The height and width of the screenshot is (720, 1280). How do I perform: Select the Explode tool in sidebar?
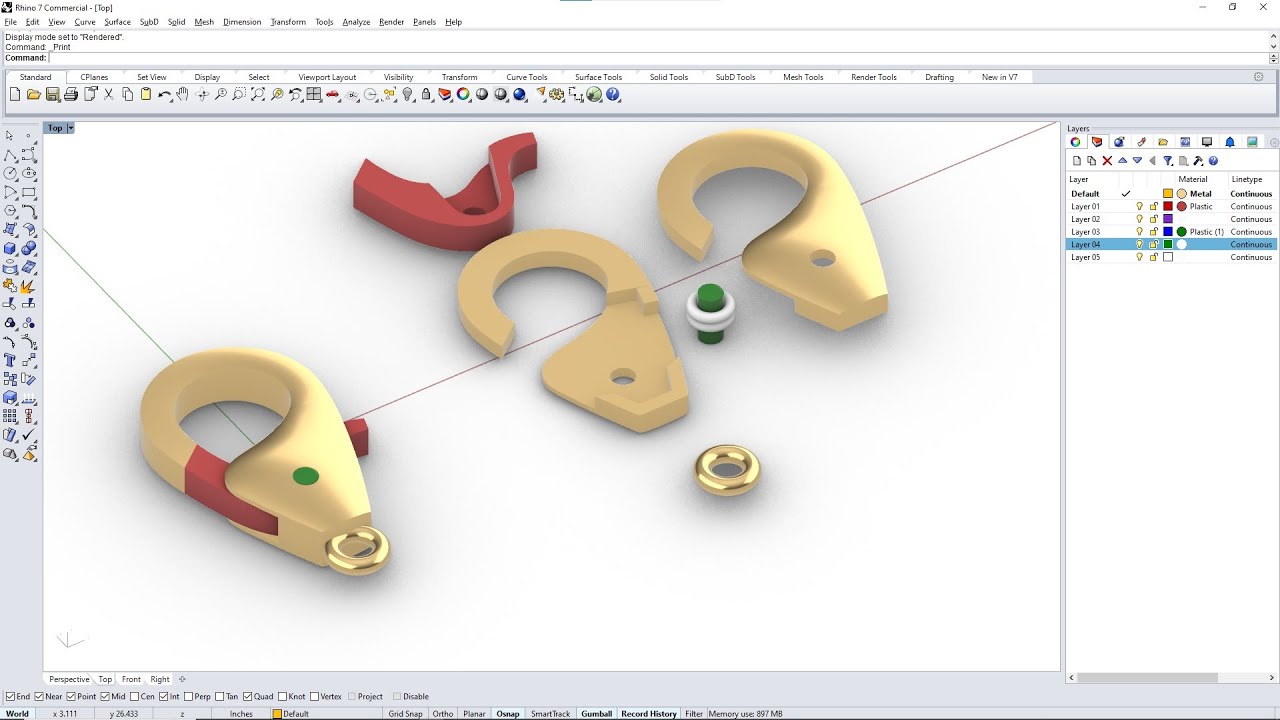point(29,286)
